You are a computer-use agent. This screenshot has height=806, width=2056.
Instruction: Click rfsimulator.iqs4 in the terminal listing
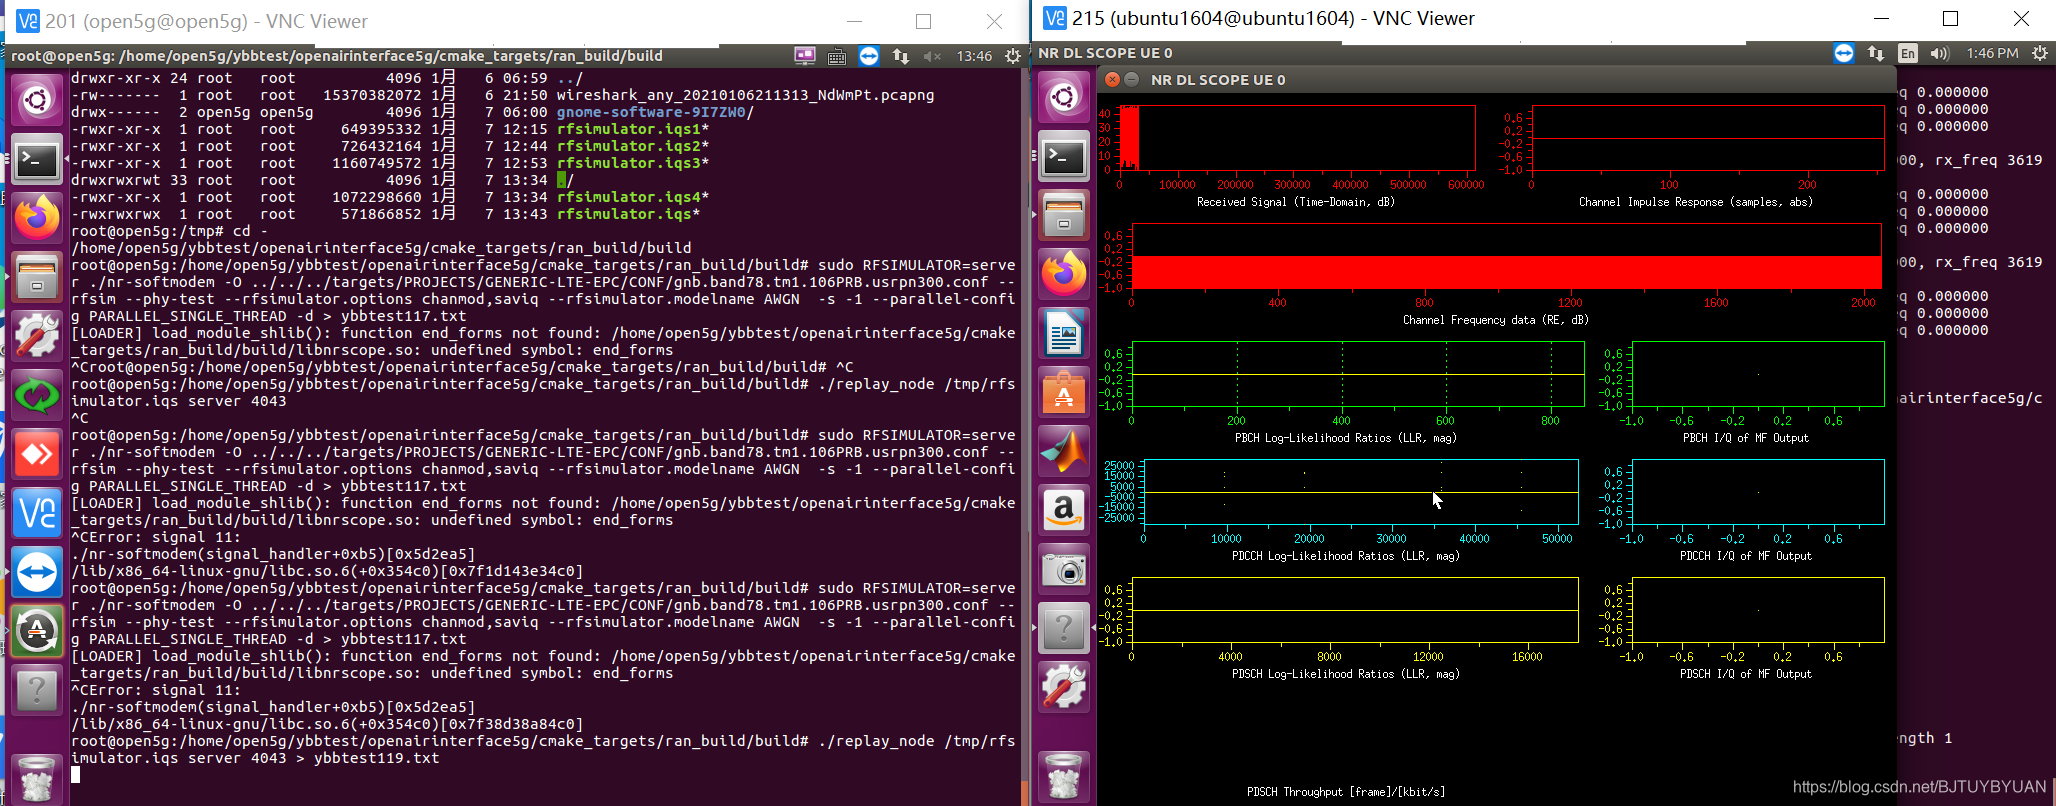(629, 197)
